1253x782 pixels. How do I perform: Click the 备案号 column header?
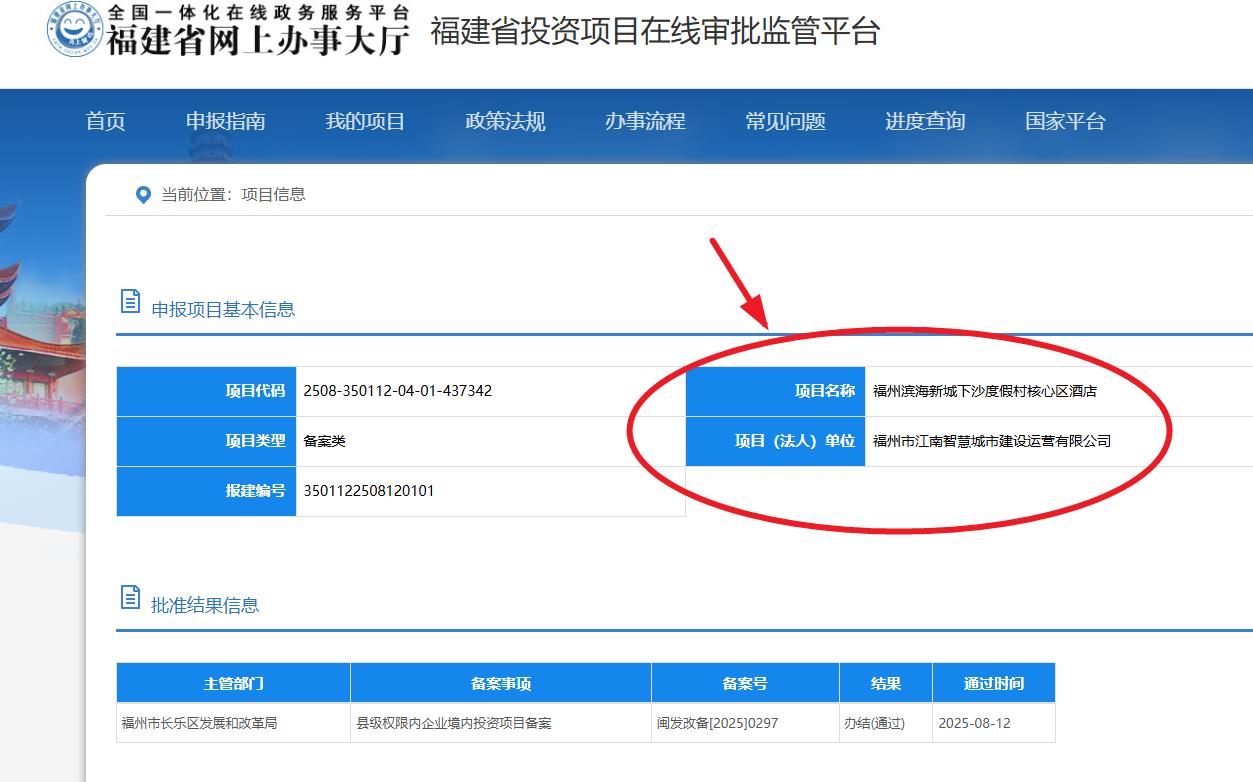tap(746, 683)
